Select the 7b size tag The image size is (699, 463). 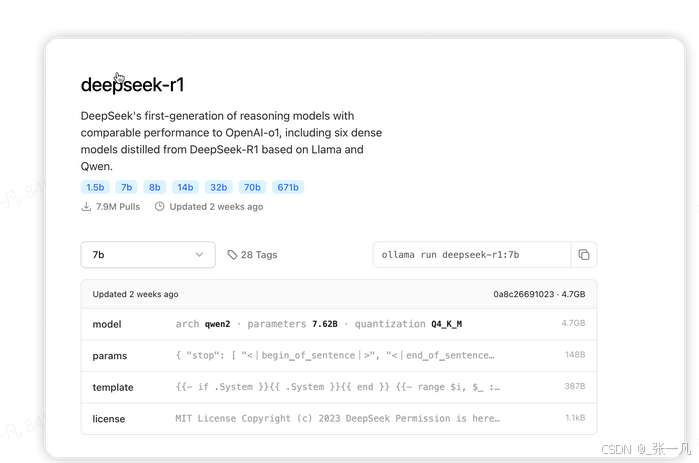(x=127, y=187)
